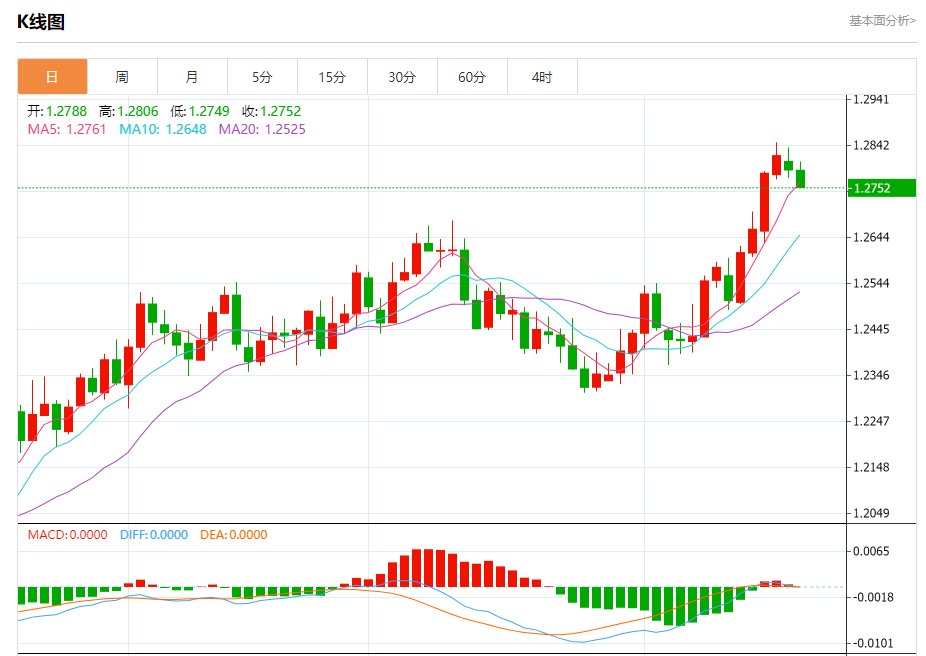Image resolution: width=926 pixels, height=656 pixels.
Task: Click the MA5 indicator label
Action: (67, 129)
